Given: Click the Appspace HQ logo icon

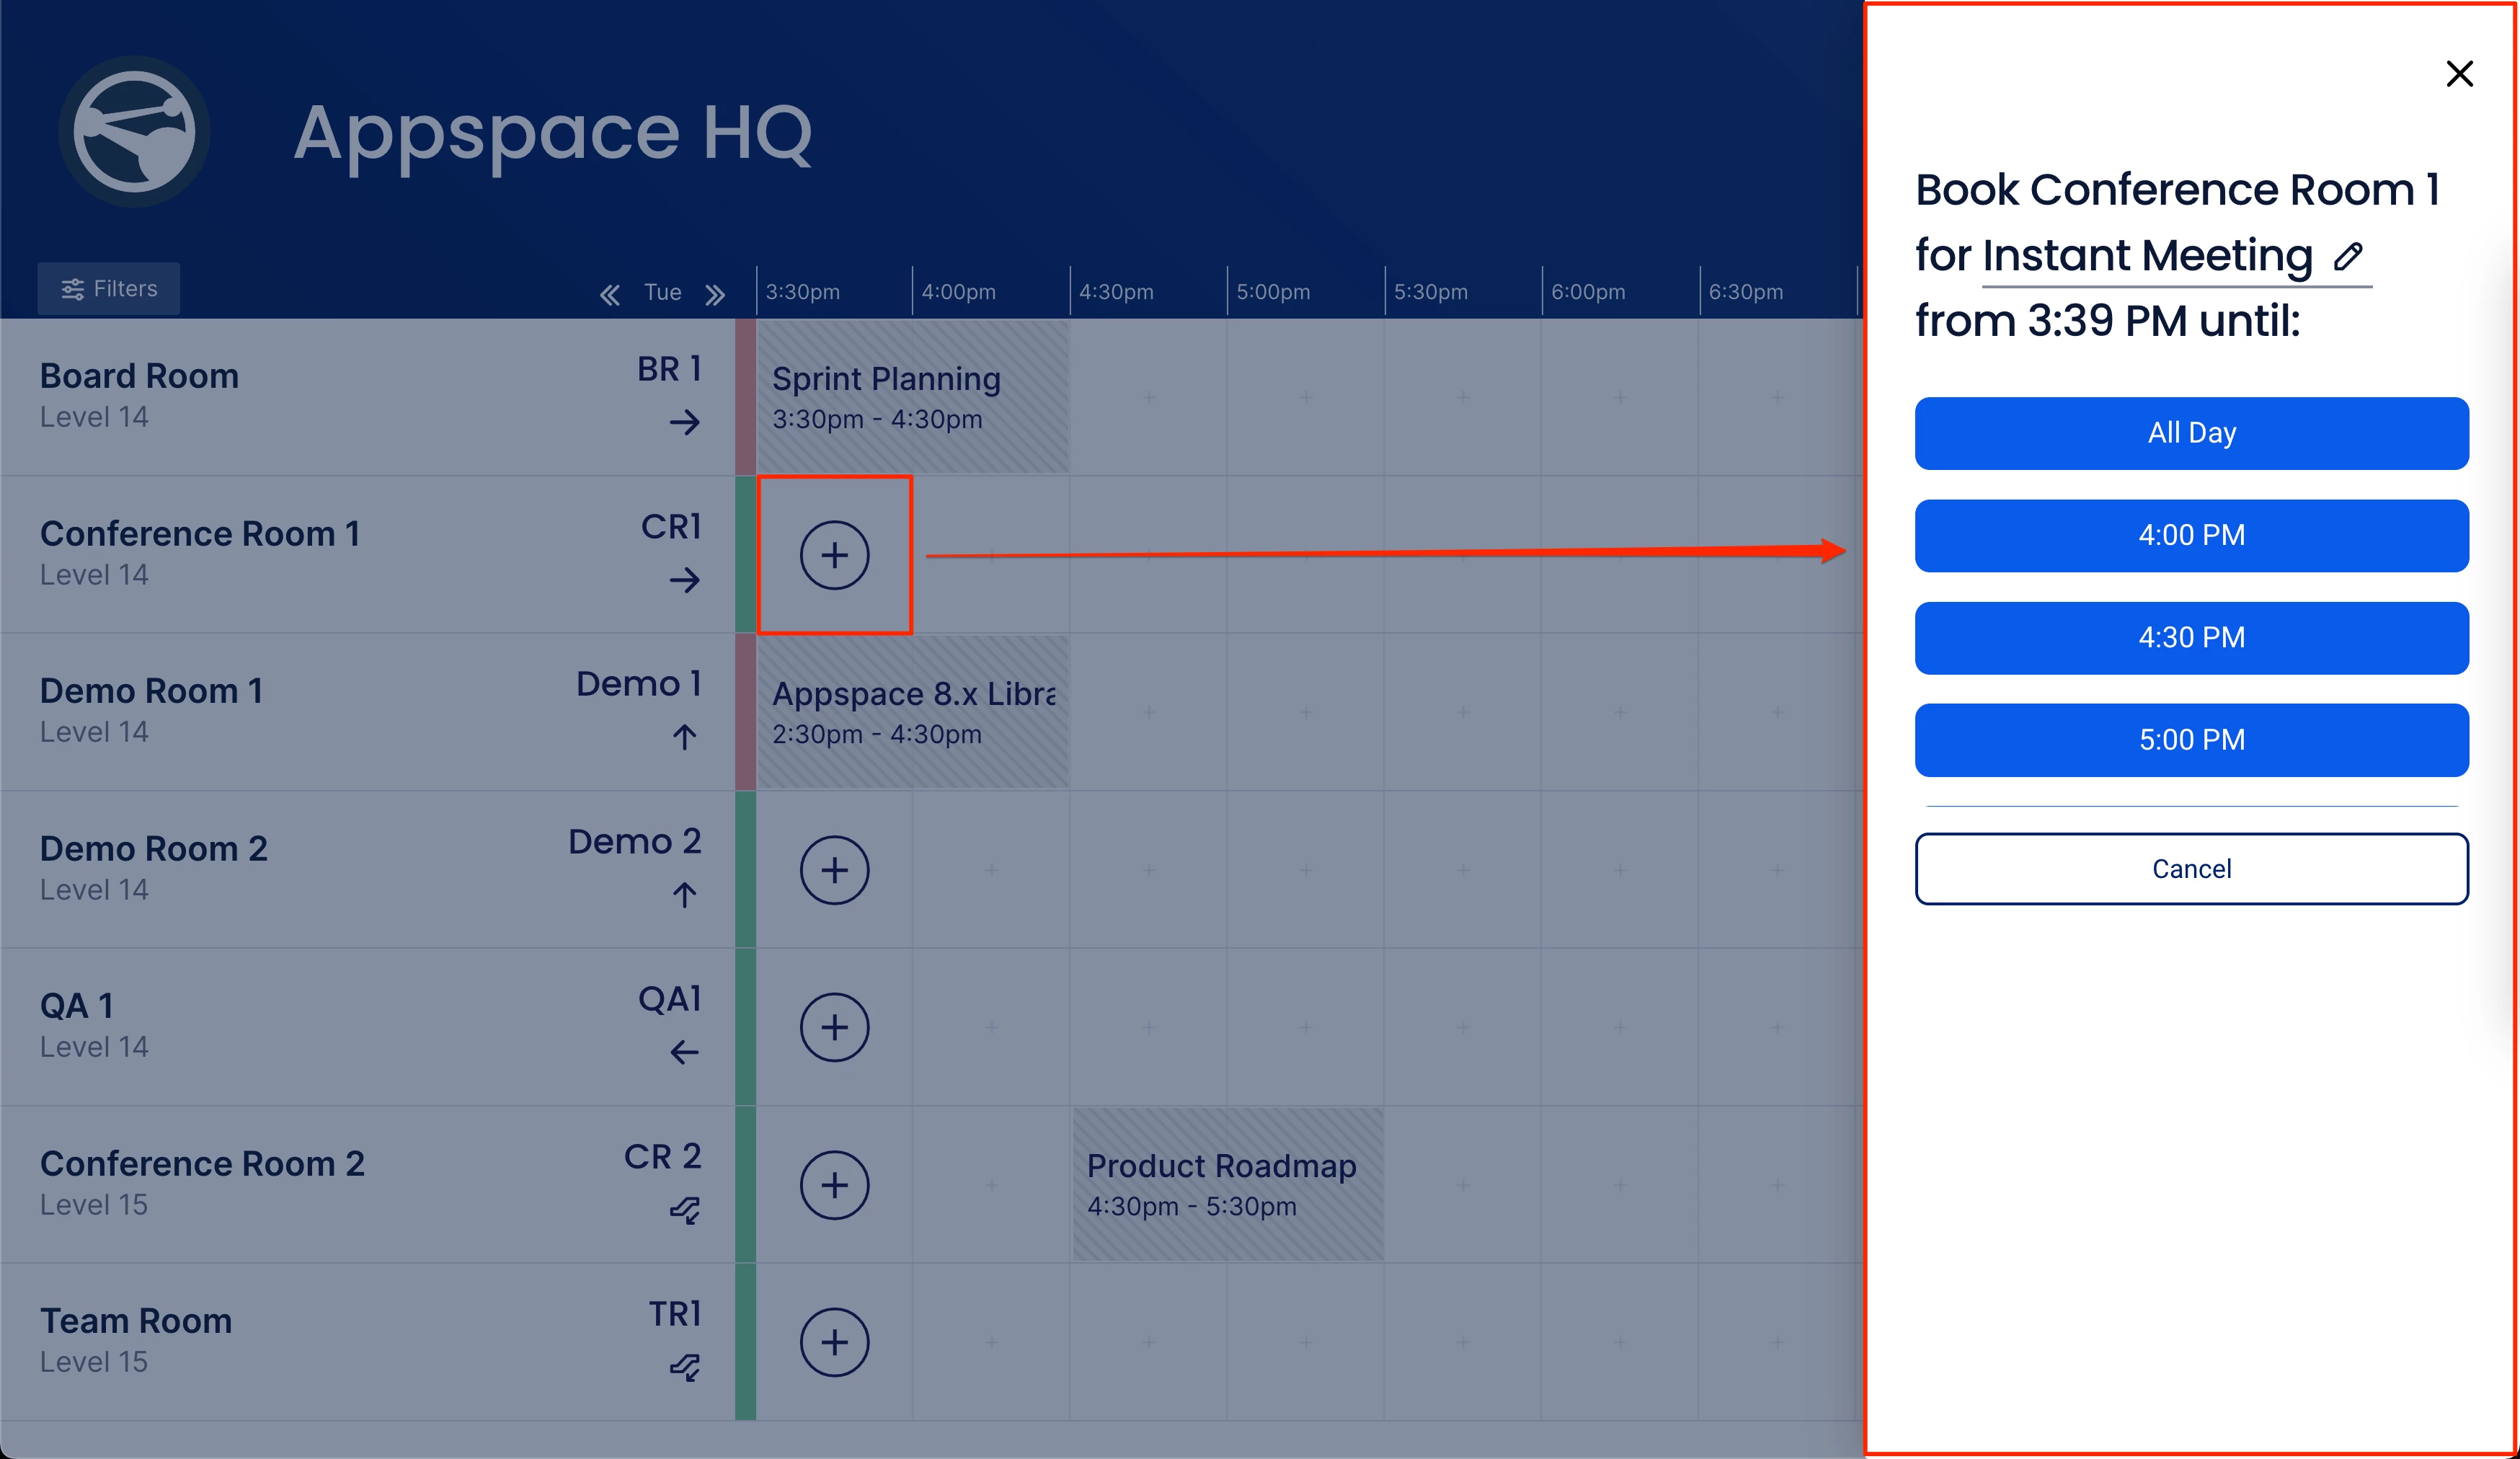Looking at the screenshot, I should pos(134,131).
